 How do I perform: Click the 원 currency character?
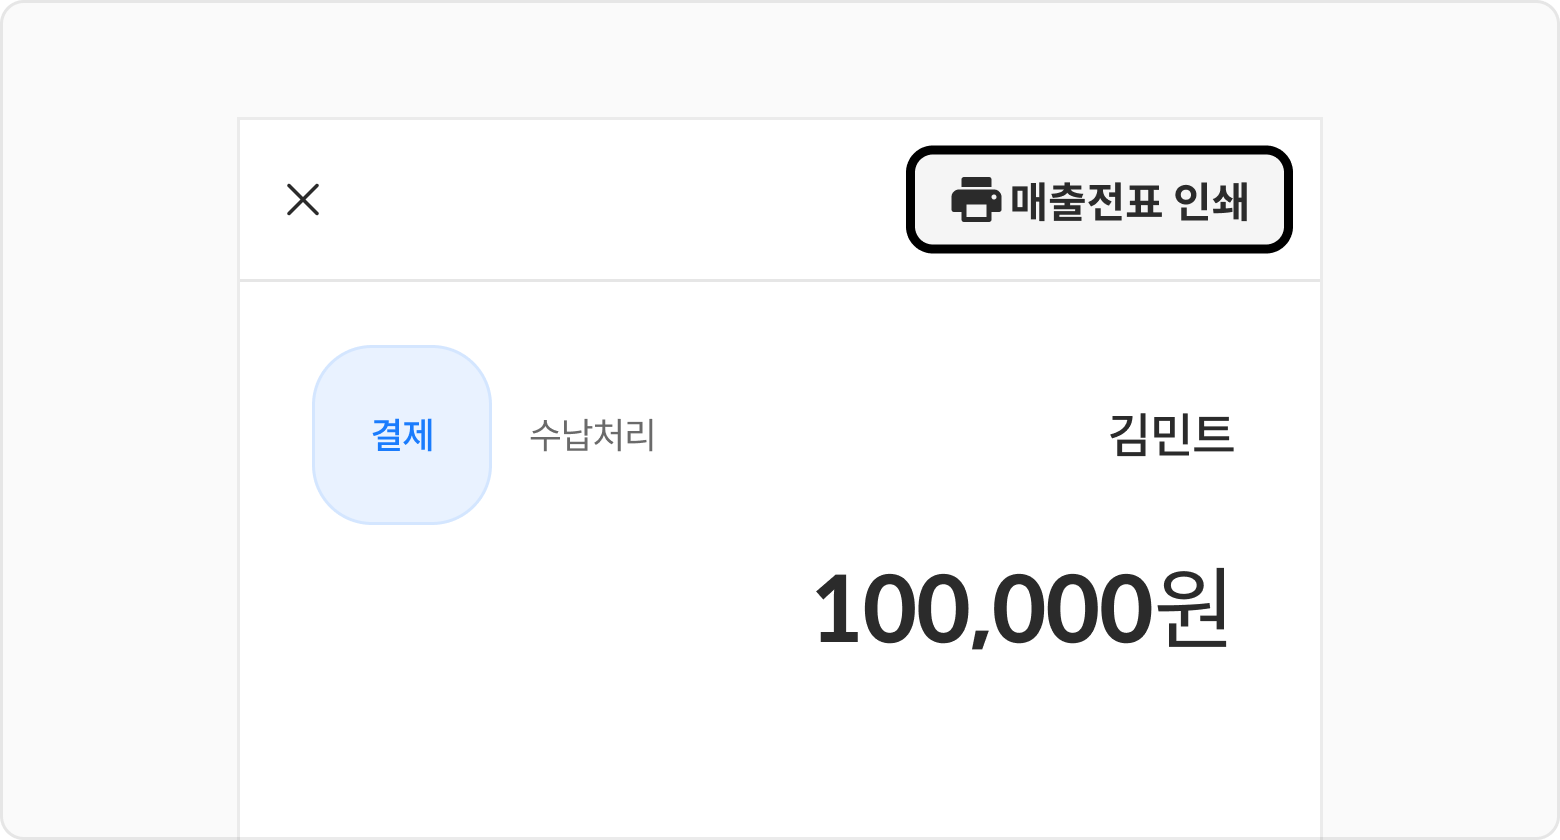[1190, 609]
